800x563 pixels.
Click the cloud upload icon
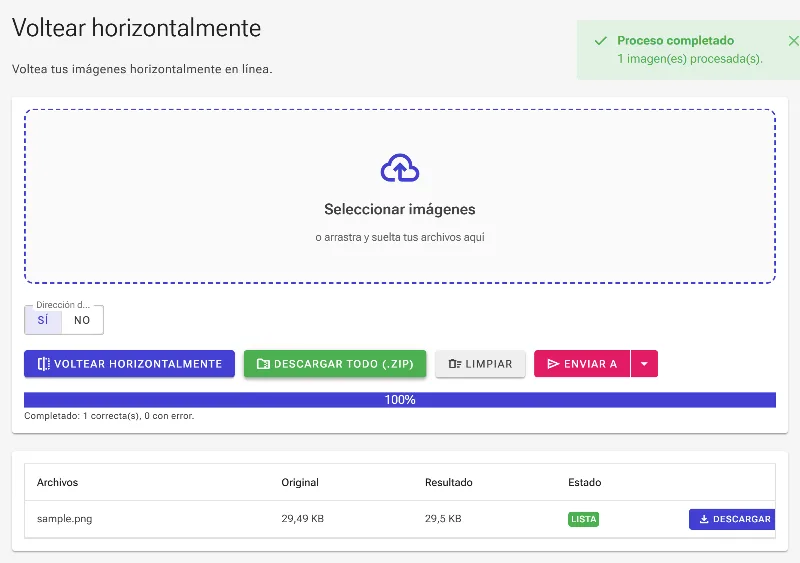[x=400, y=167]
